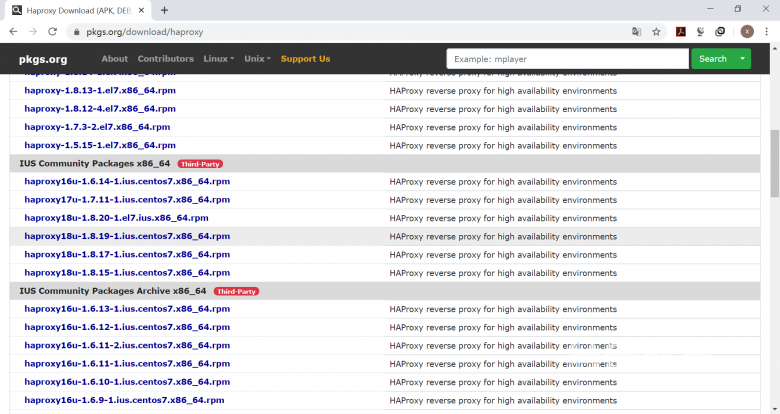The image size is (780, 414).
Task: Expand the Unix dropdown menu
Action: (257, 59)
